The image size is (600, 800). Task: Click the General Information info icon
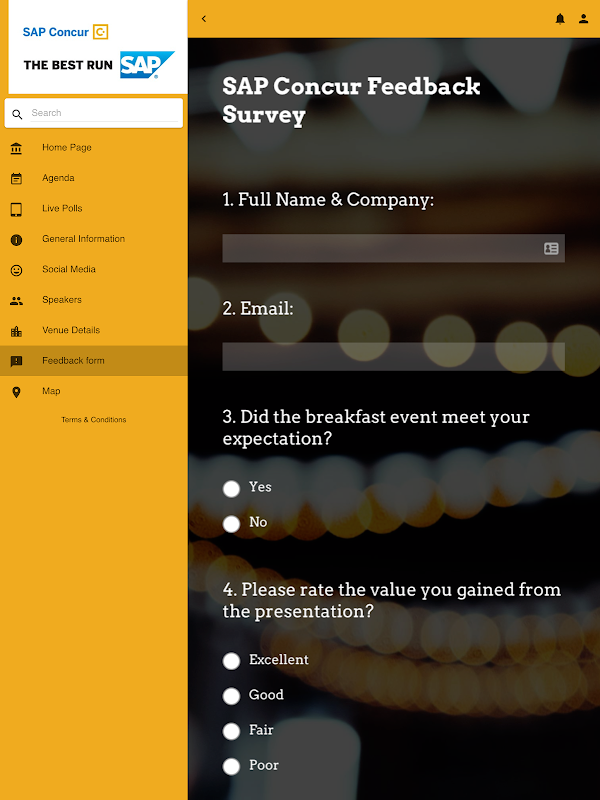click(16, 240)
